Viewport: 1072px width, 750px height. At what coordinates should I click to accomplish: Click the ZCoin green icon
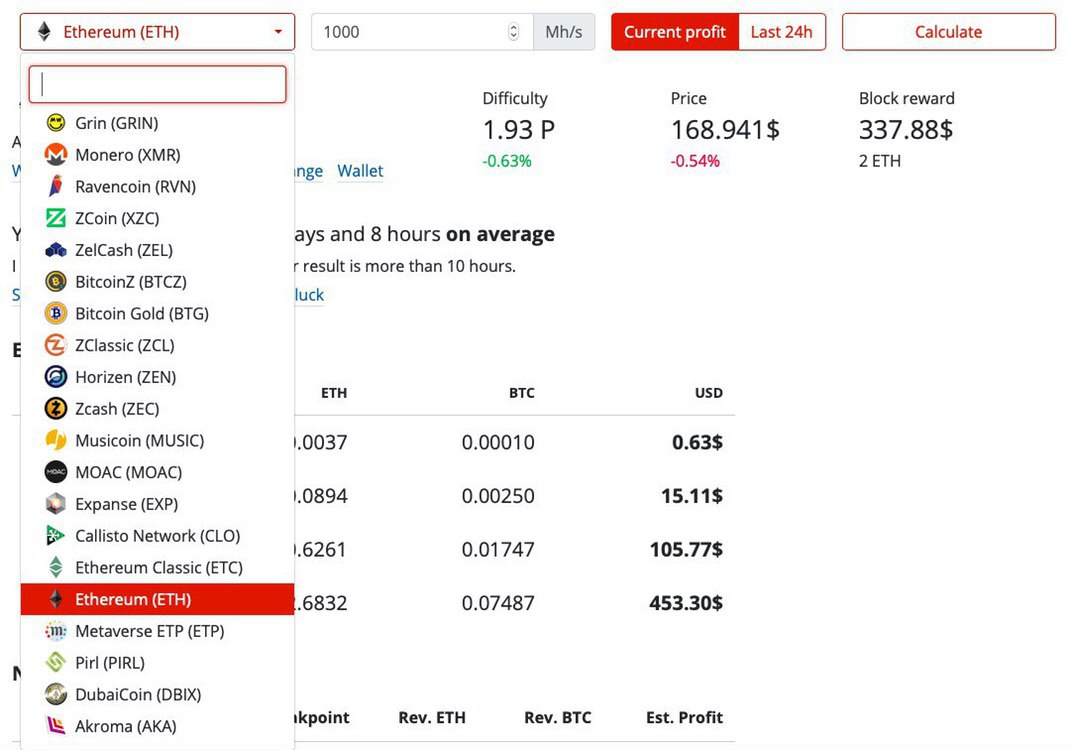click(x=55, y=218)
